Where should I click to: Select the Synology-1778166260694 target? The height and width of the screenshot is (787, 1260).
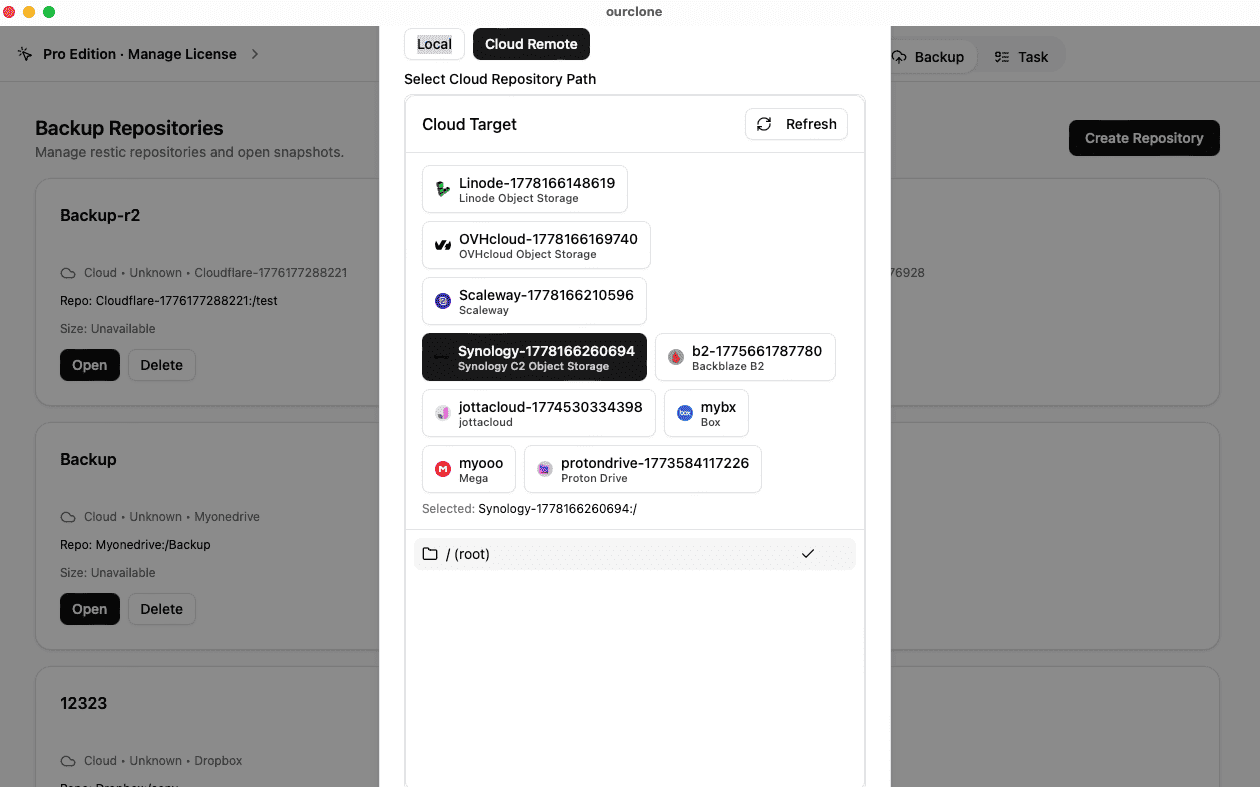tap(534, 357)
